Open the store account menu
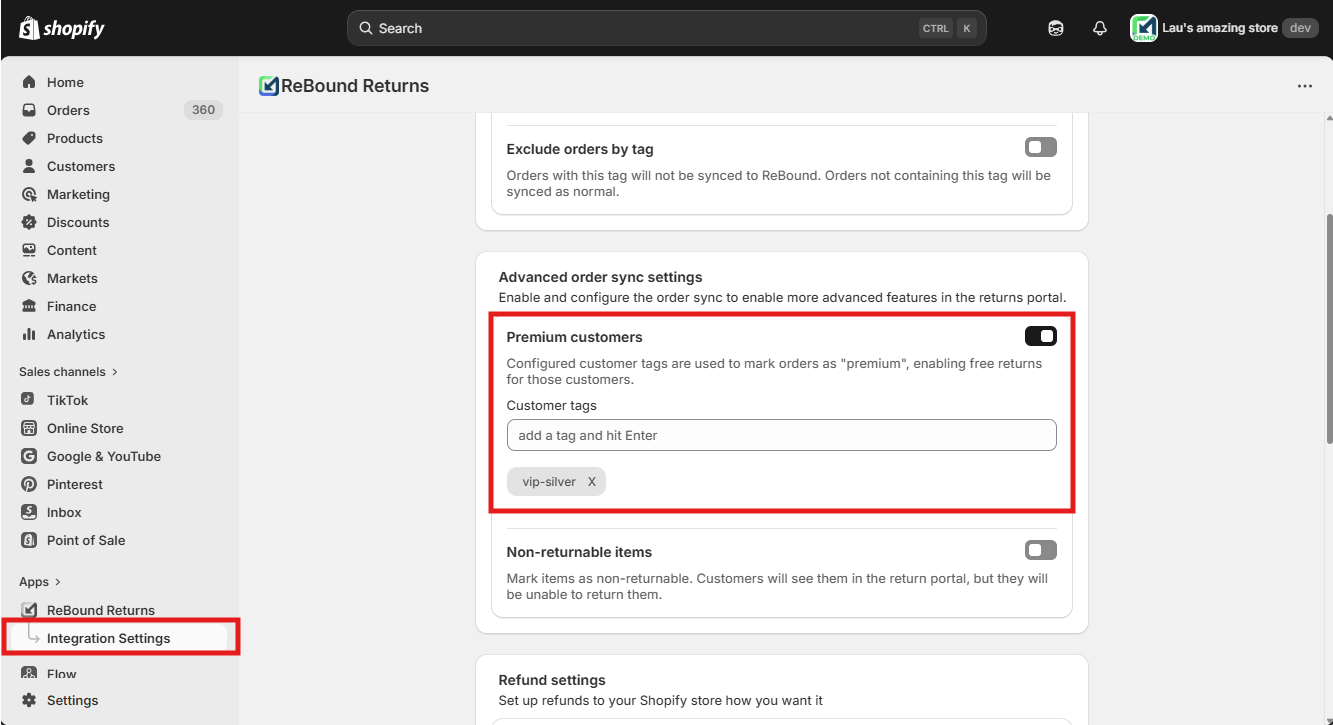1333x725 pixels. pyautogui.click(x=1224, y=28)
